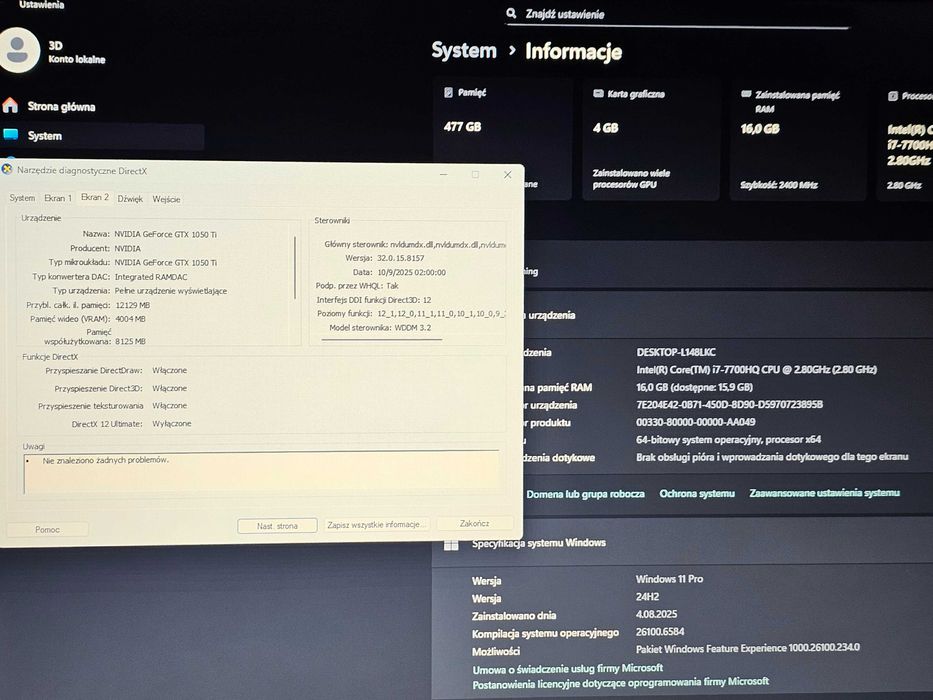
Task: Open Domena lub grupa robocza link
Action: click(586, 494)
